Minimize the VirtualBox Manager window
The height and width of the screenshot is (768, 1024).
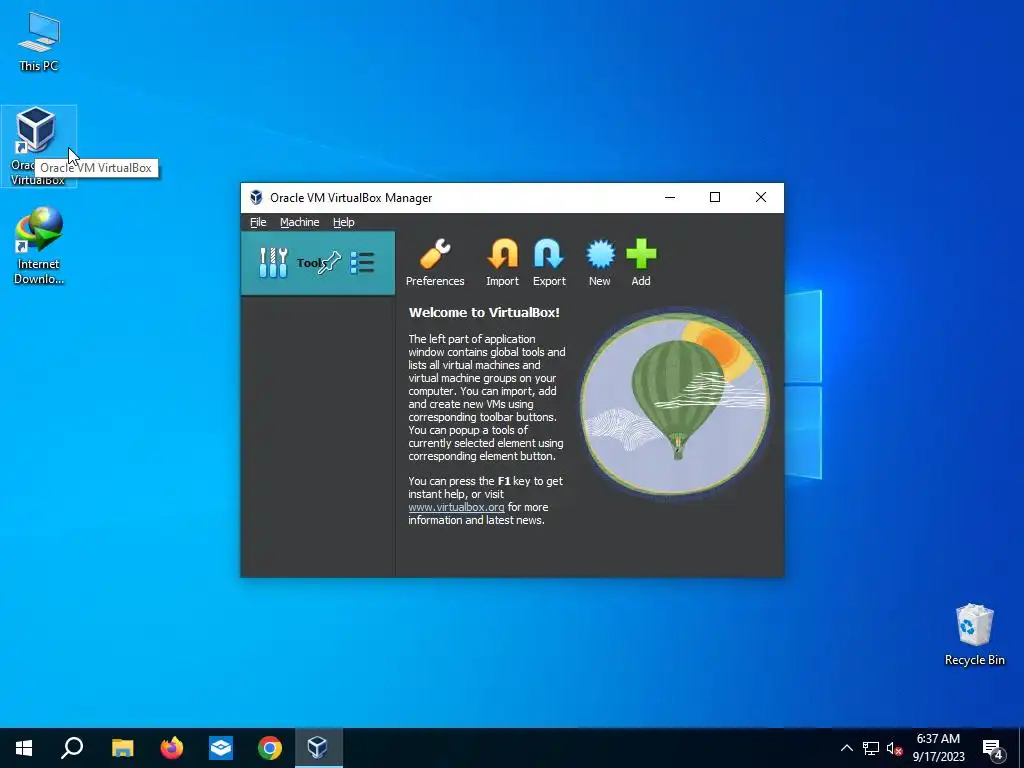(670, 197)
